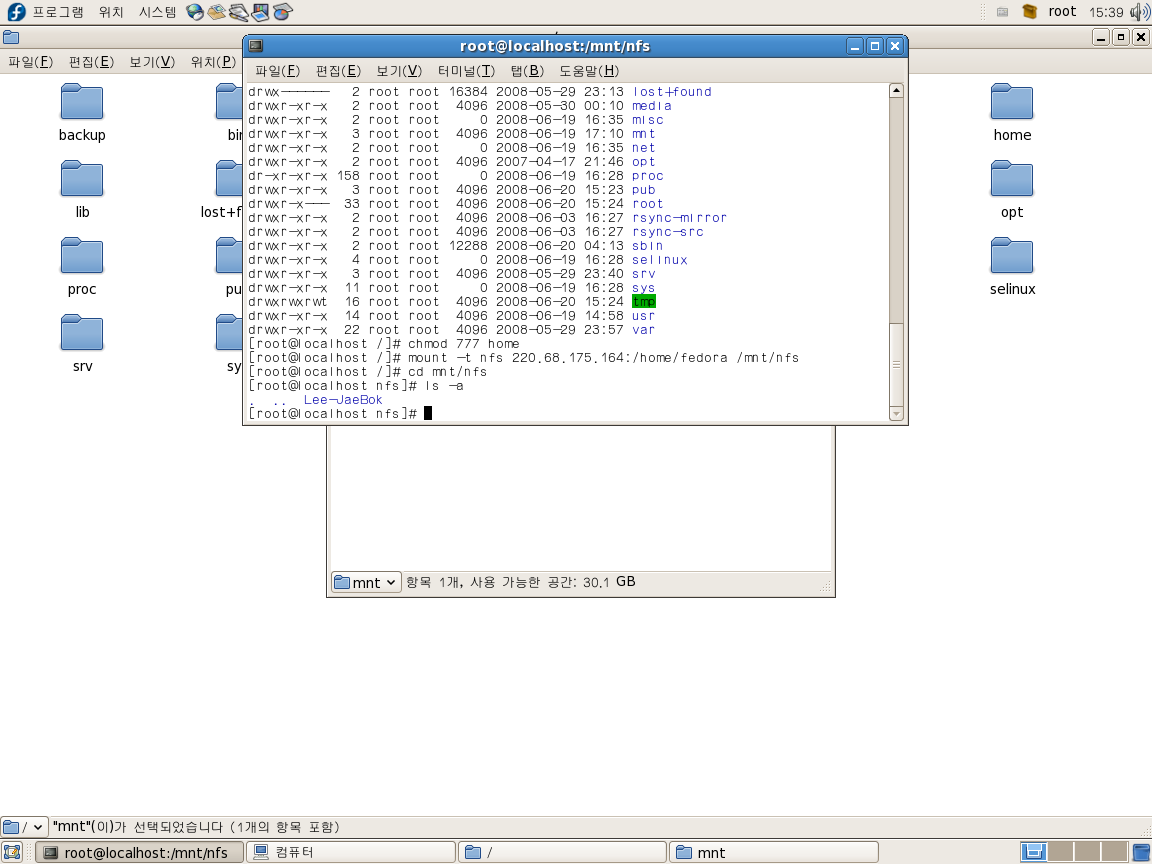Open the word processor launcher icon
Screen dimensions: 1152x864
[239, 12]
